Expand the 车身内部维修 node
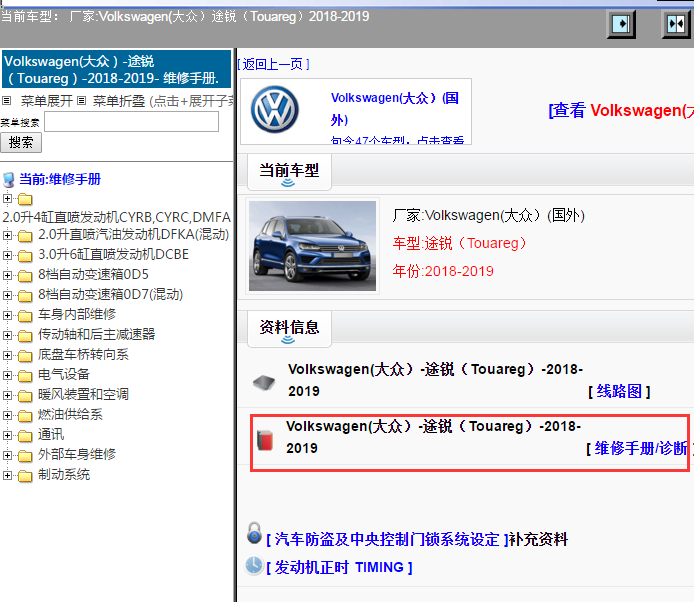Viewport: 694px width, 602px height. [x=7, y=315]
